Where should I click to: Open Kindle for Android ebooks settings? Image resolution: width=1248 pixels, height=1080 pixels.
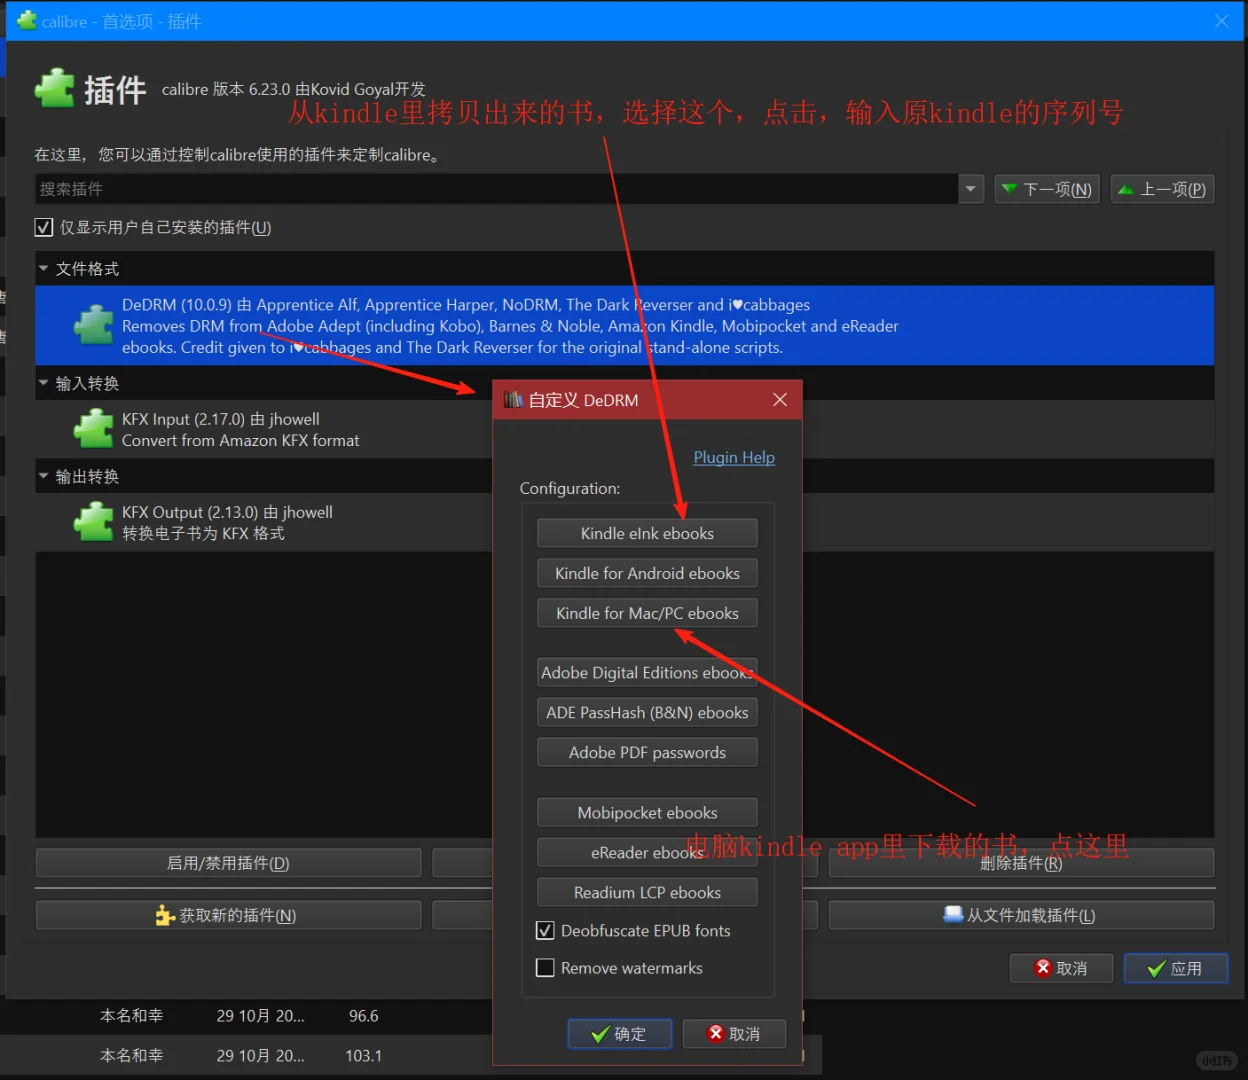647,573
